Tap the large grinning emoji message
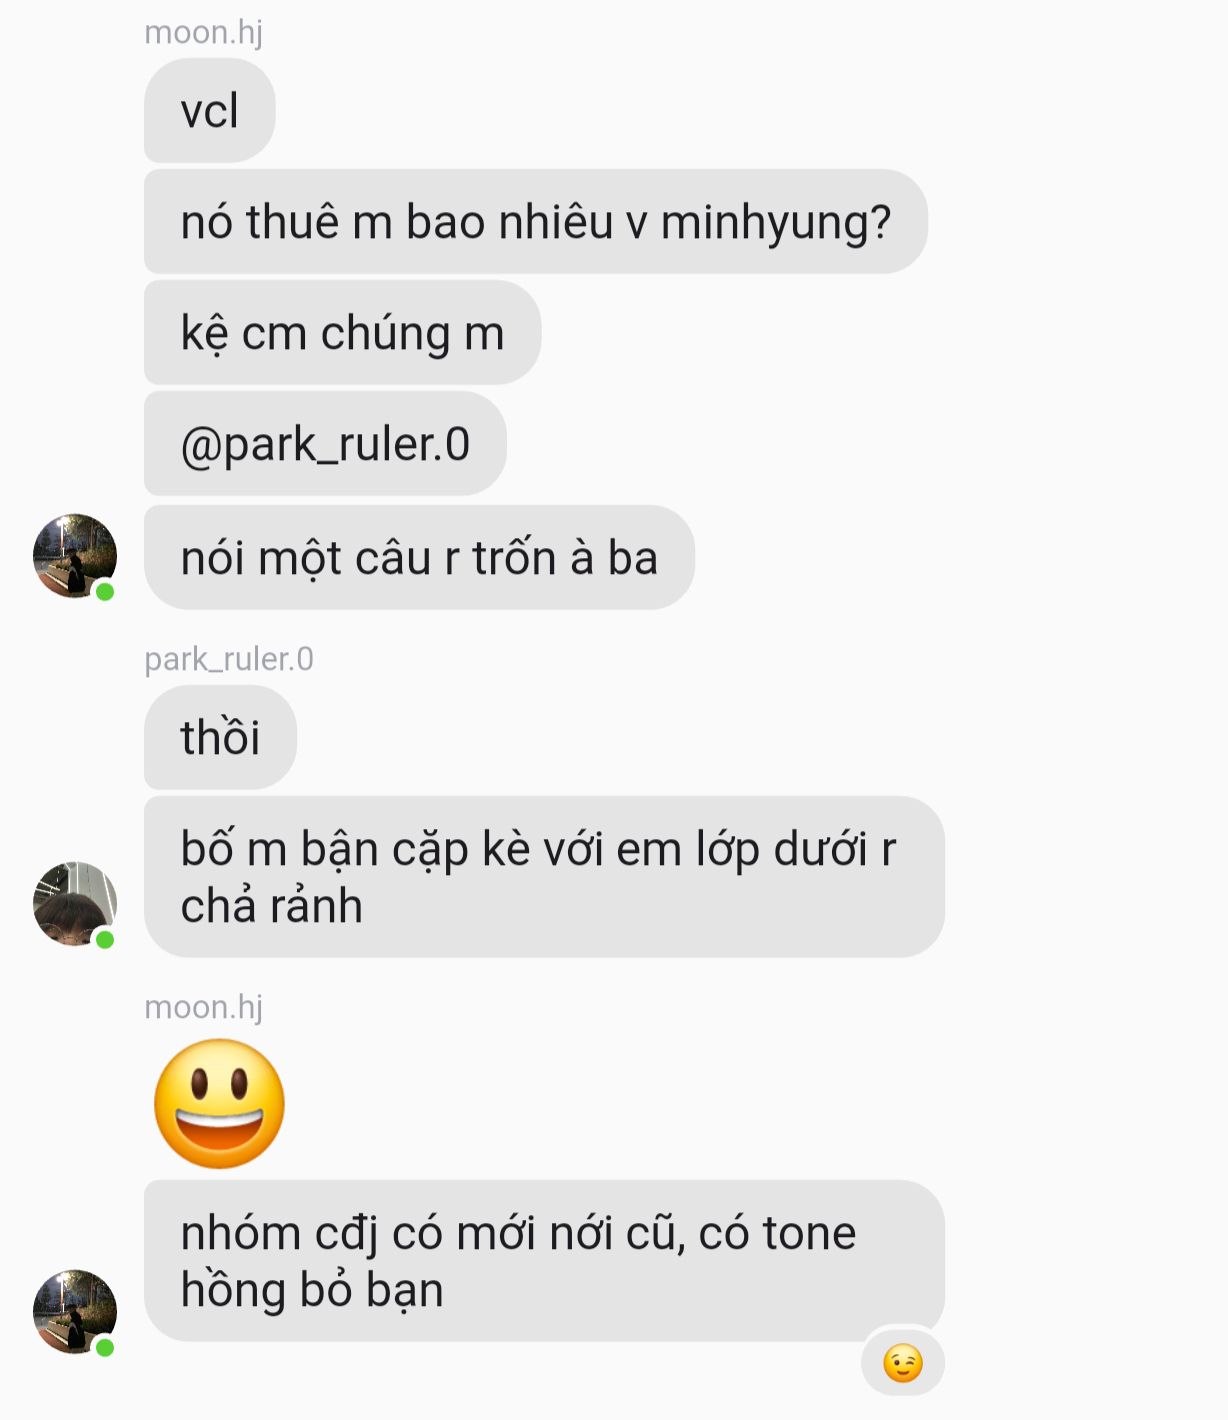Screen dimensions: 1228x1420 pos(219,1103)
